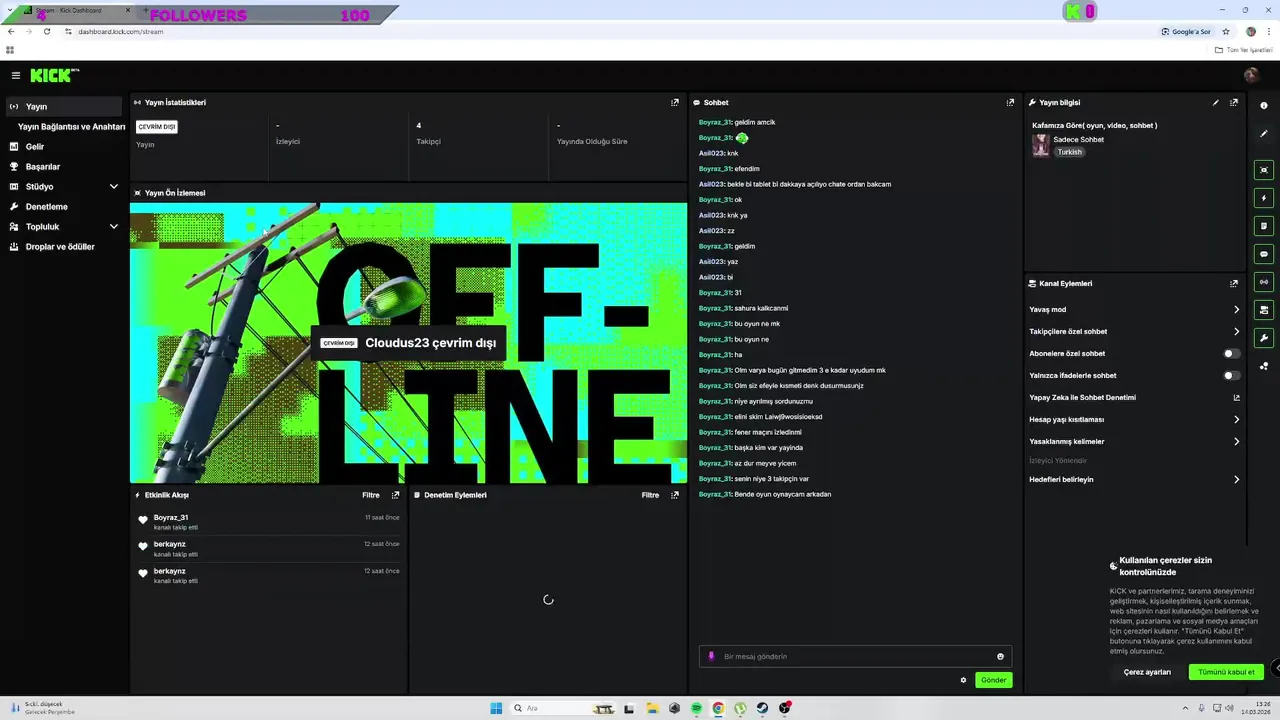The image size is (1280, 720).
Task: Click the Windows Start button
Action: coord(496,708)
